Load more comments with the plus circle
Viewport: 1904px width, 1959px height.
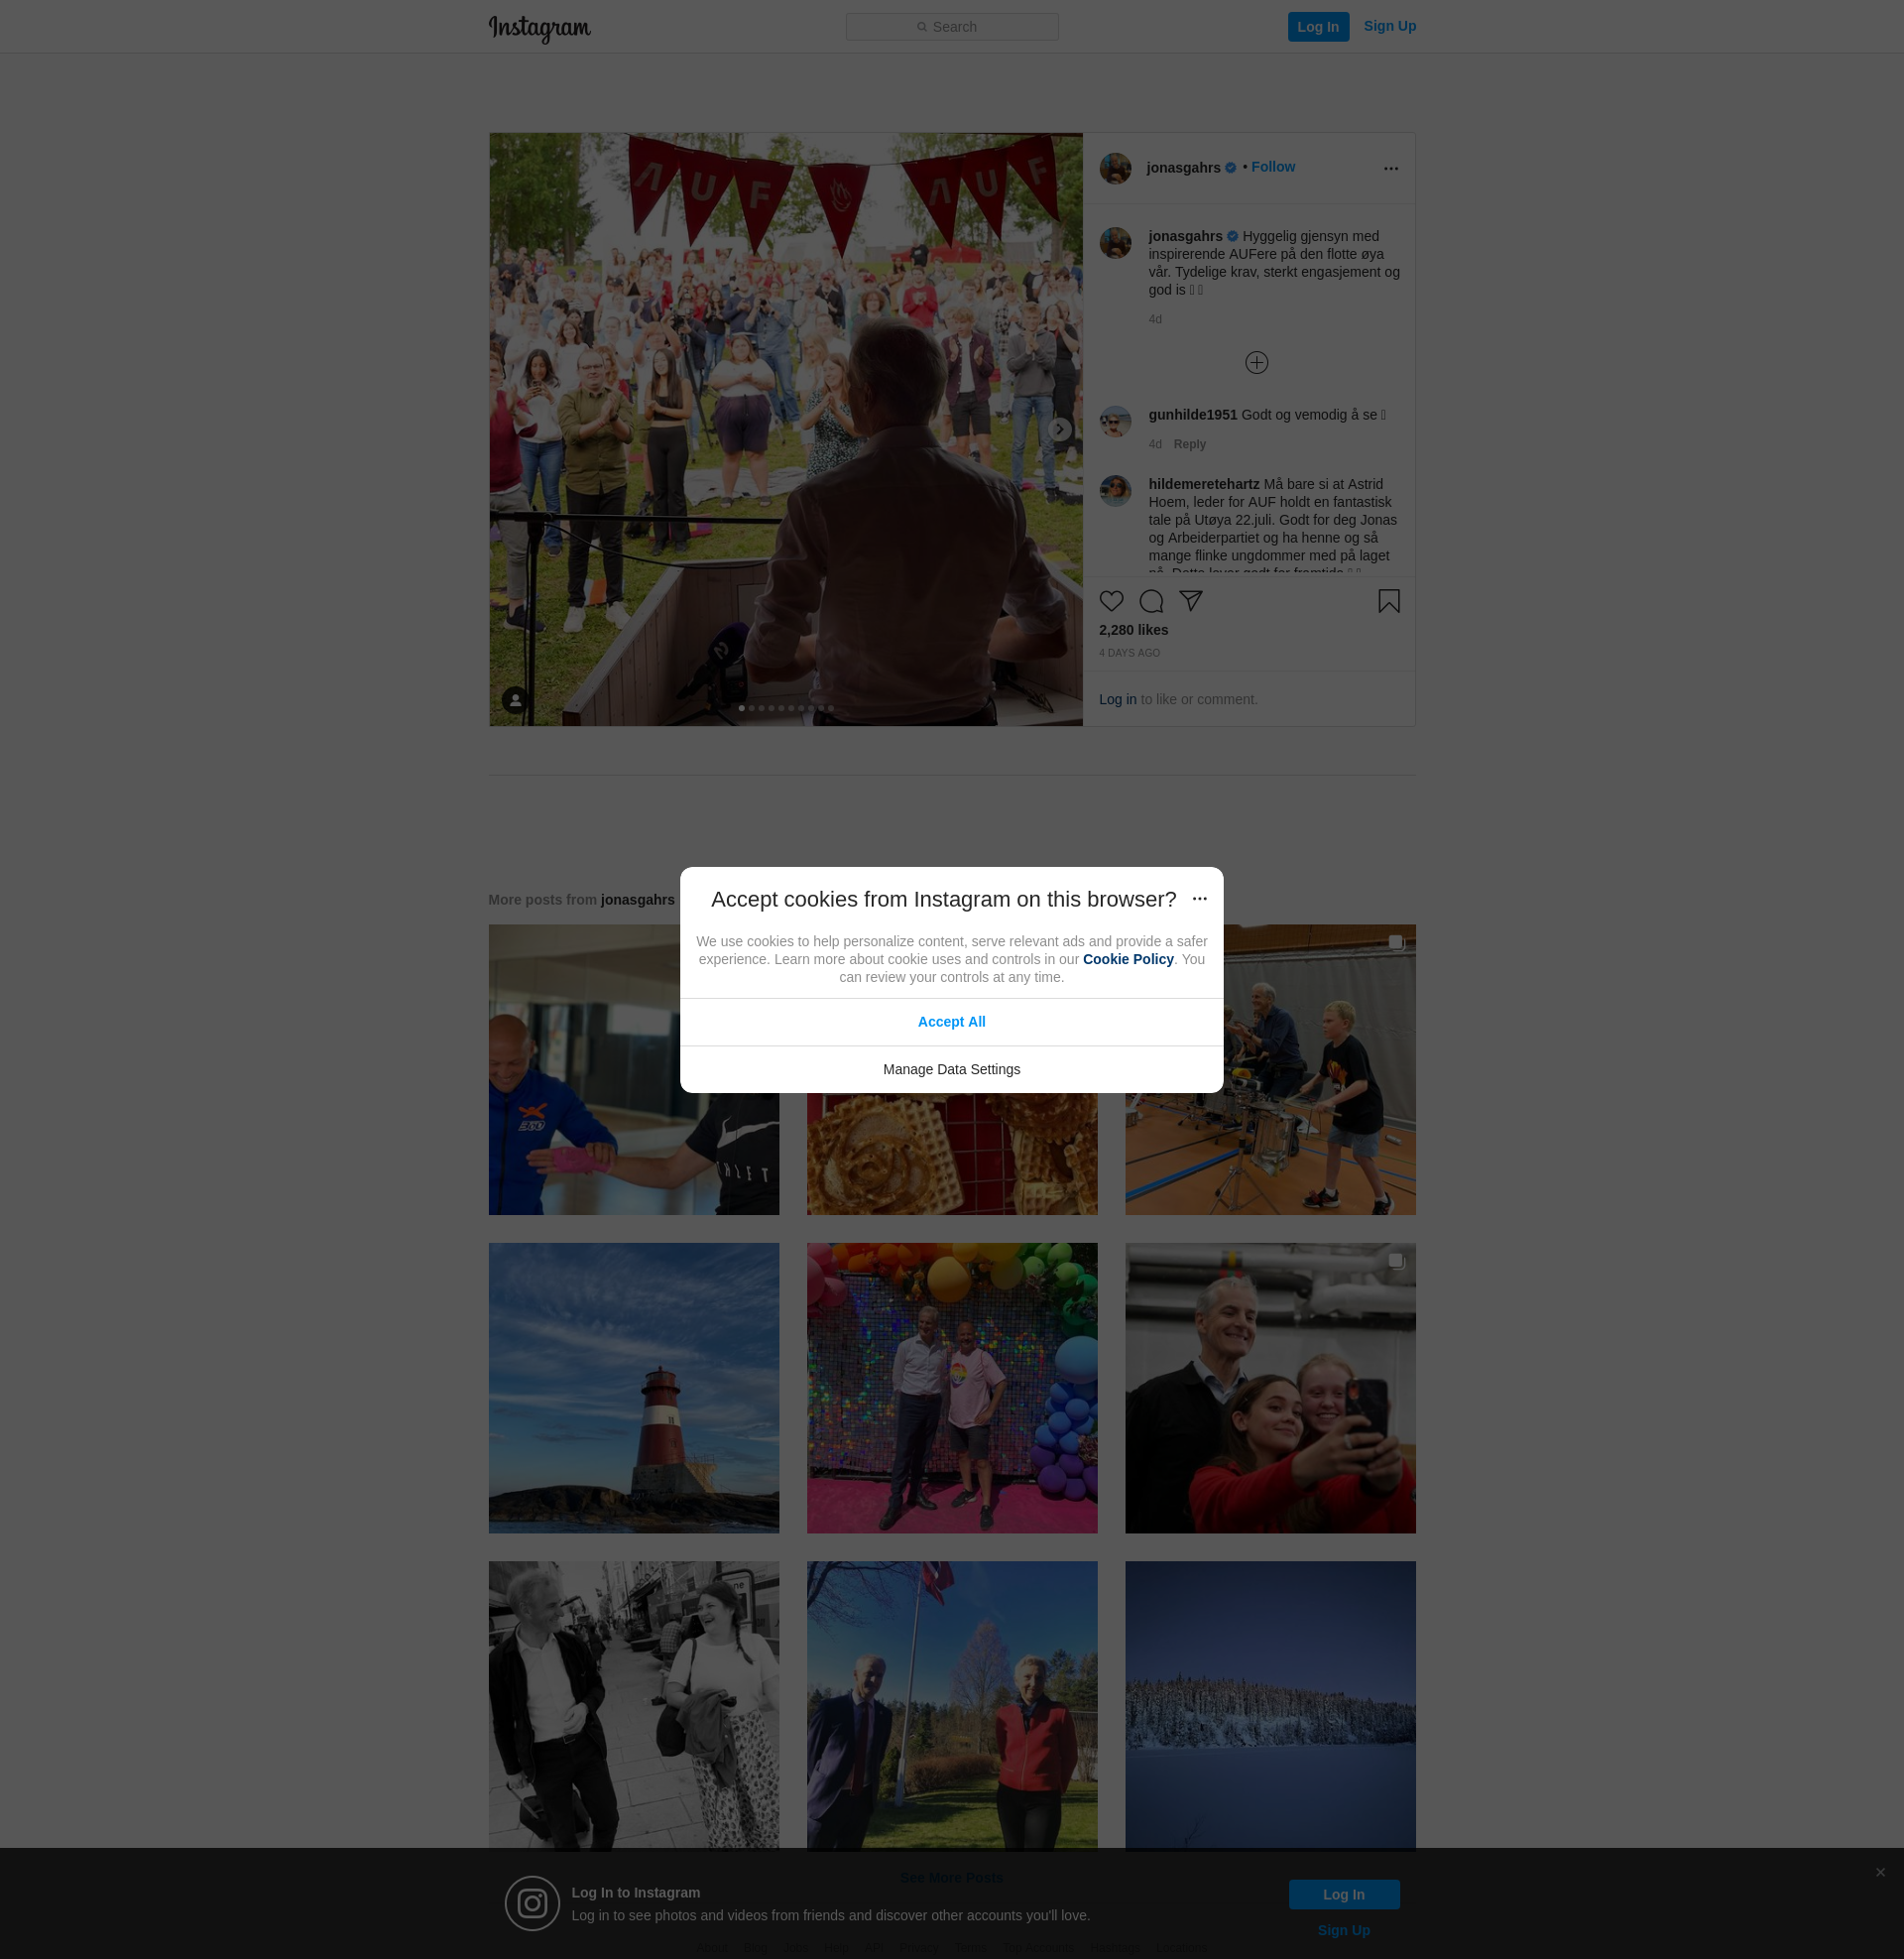click(x=1256, y=363)
